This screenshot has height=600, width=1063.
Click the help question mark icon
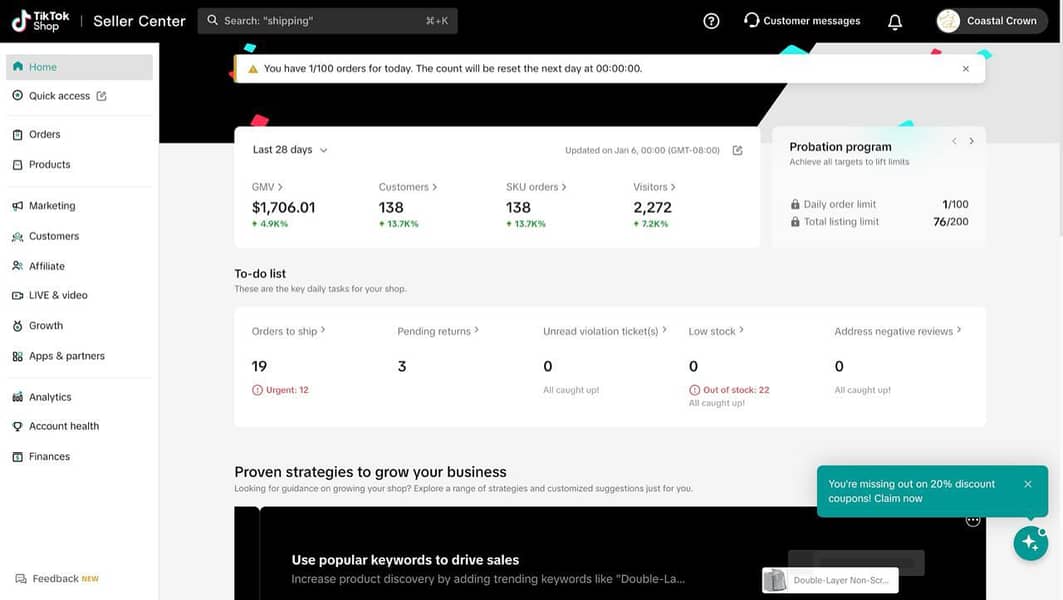pos(711,21)
